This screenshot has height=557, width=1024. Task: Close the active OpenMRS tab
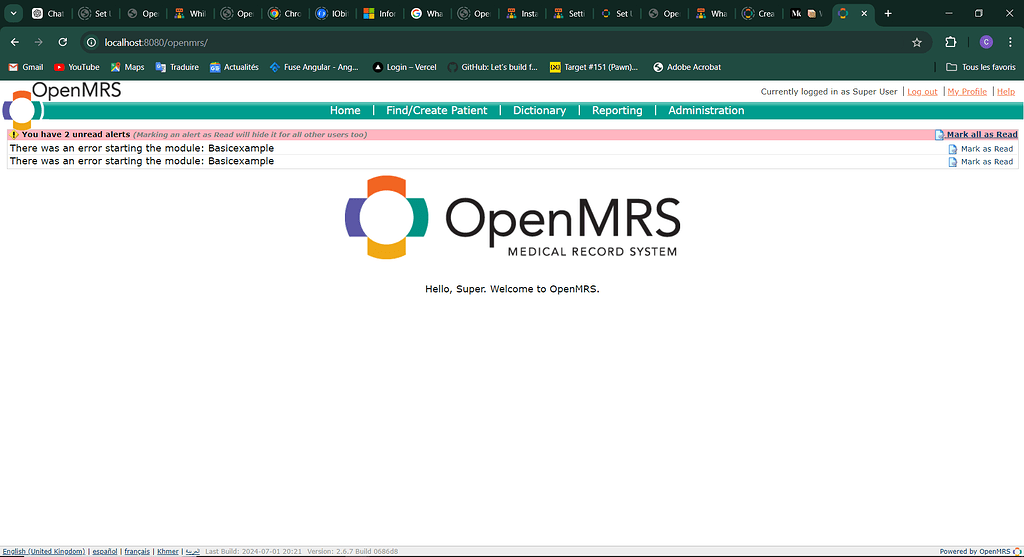click(x=864, y=13)
